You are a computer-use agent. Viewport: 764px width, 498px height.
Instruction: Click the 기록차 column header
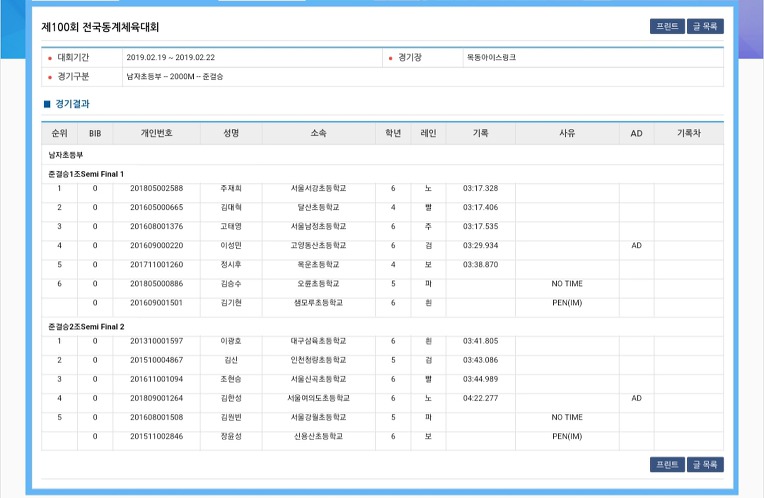click(688, 133)
